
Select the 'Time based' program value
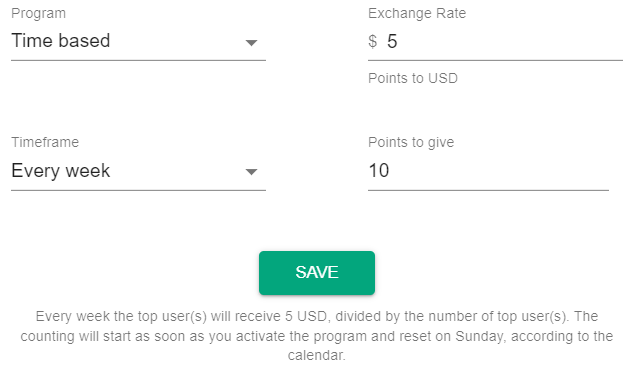[61, 41]
